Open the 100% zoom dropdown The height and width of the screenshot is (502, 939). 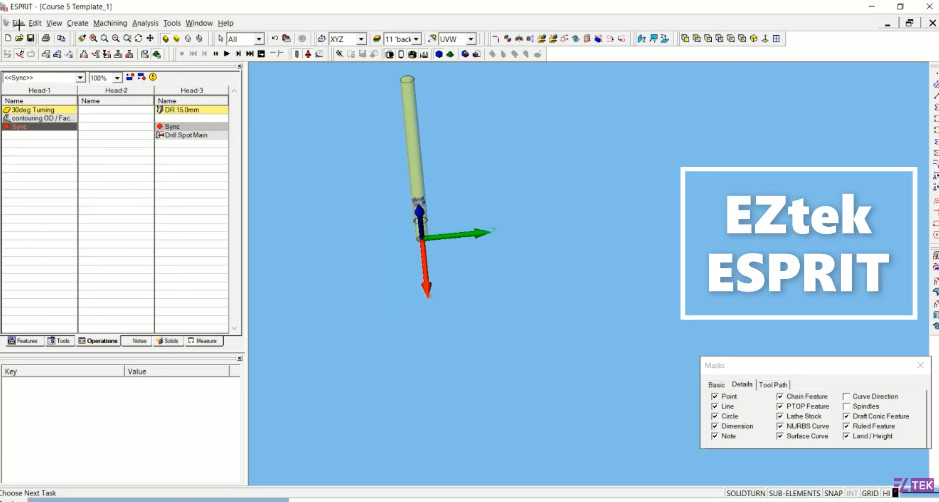click(x=117, y=78)
